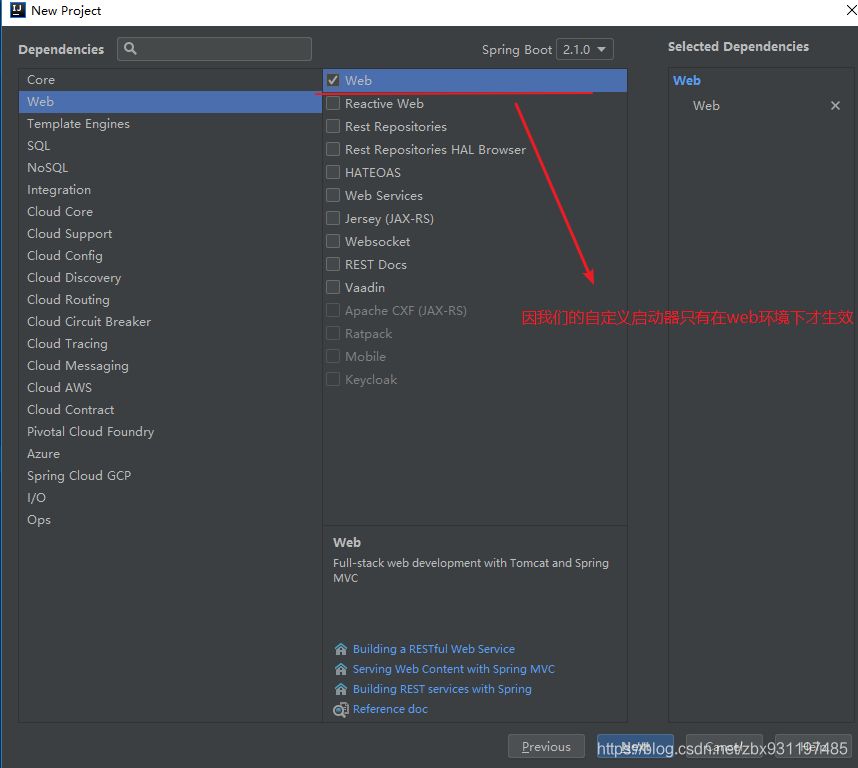Select the SQL category
858x768 pixels.
click(x=170, y=146)
